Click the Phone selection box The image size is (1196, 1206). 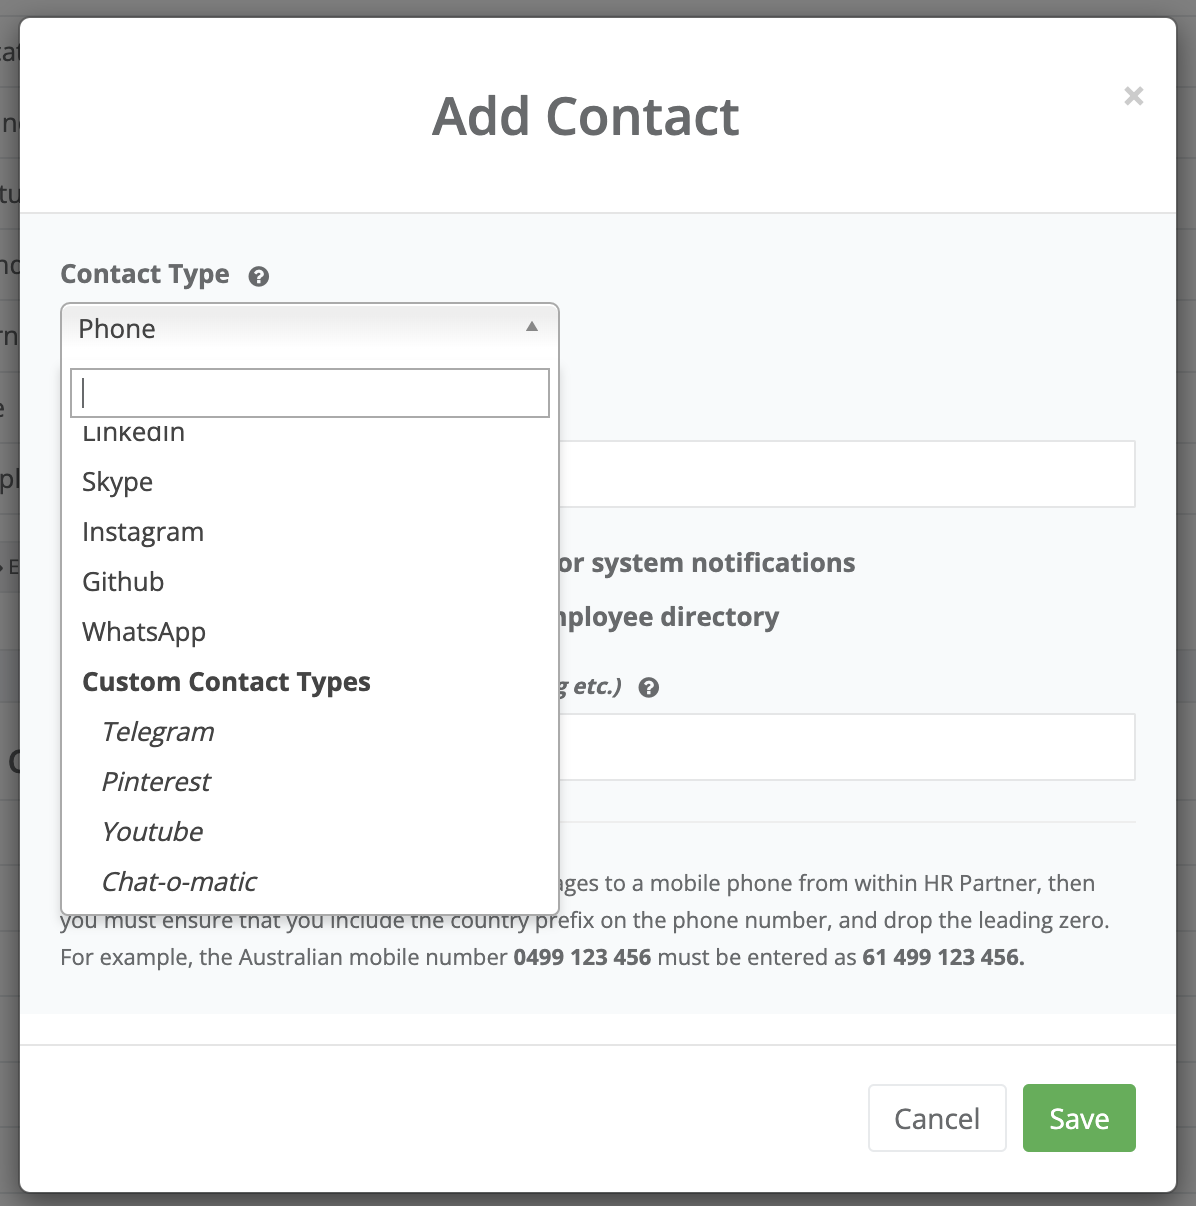[300, 328]
